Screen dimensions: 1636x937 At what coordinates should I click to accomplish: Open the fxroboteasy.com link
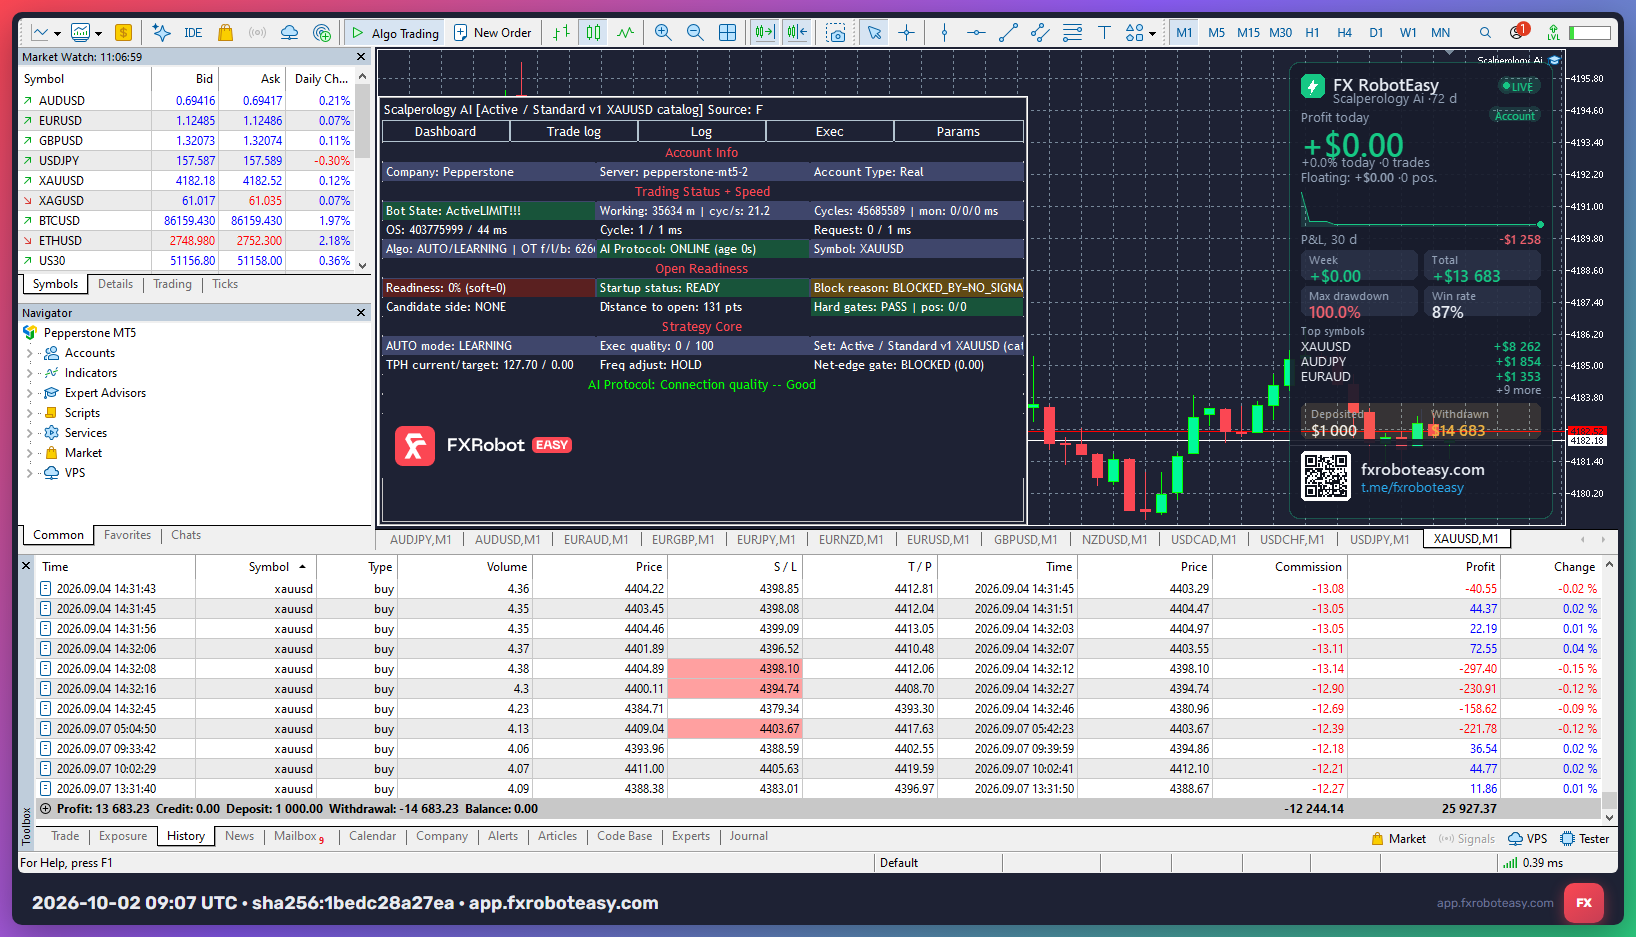pyautogui.click(x=1423, y=470)
